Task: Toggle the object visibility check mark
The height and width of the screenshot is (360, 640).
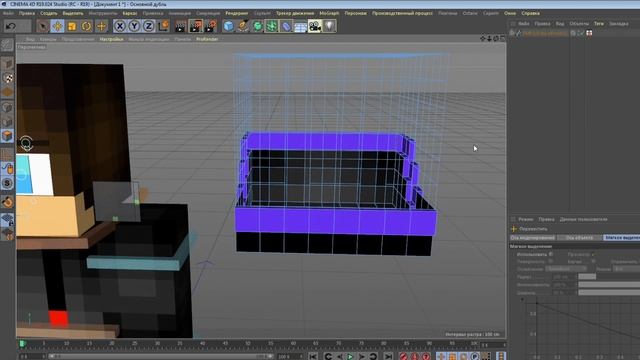Action: point(582,33)
